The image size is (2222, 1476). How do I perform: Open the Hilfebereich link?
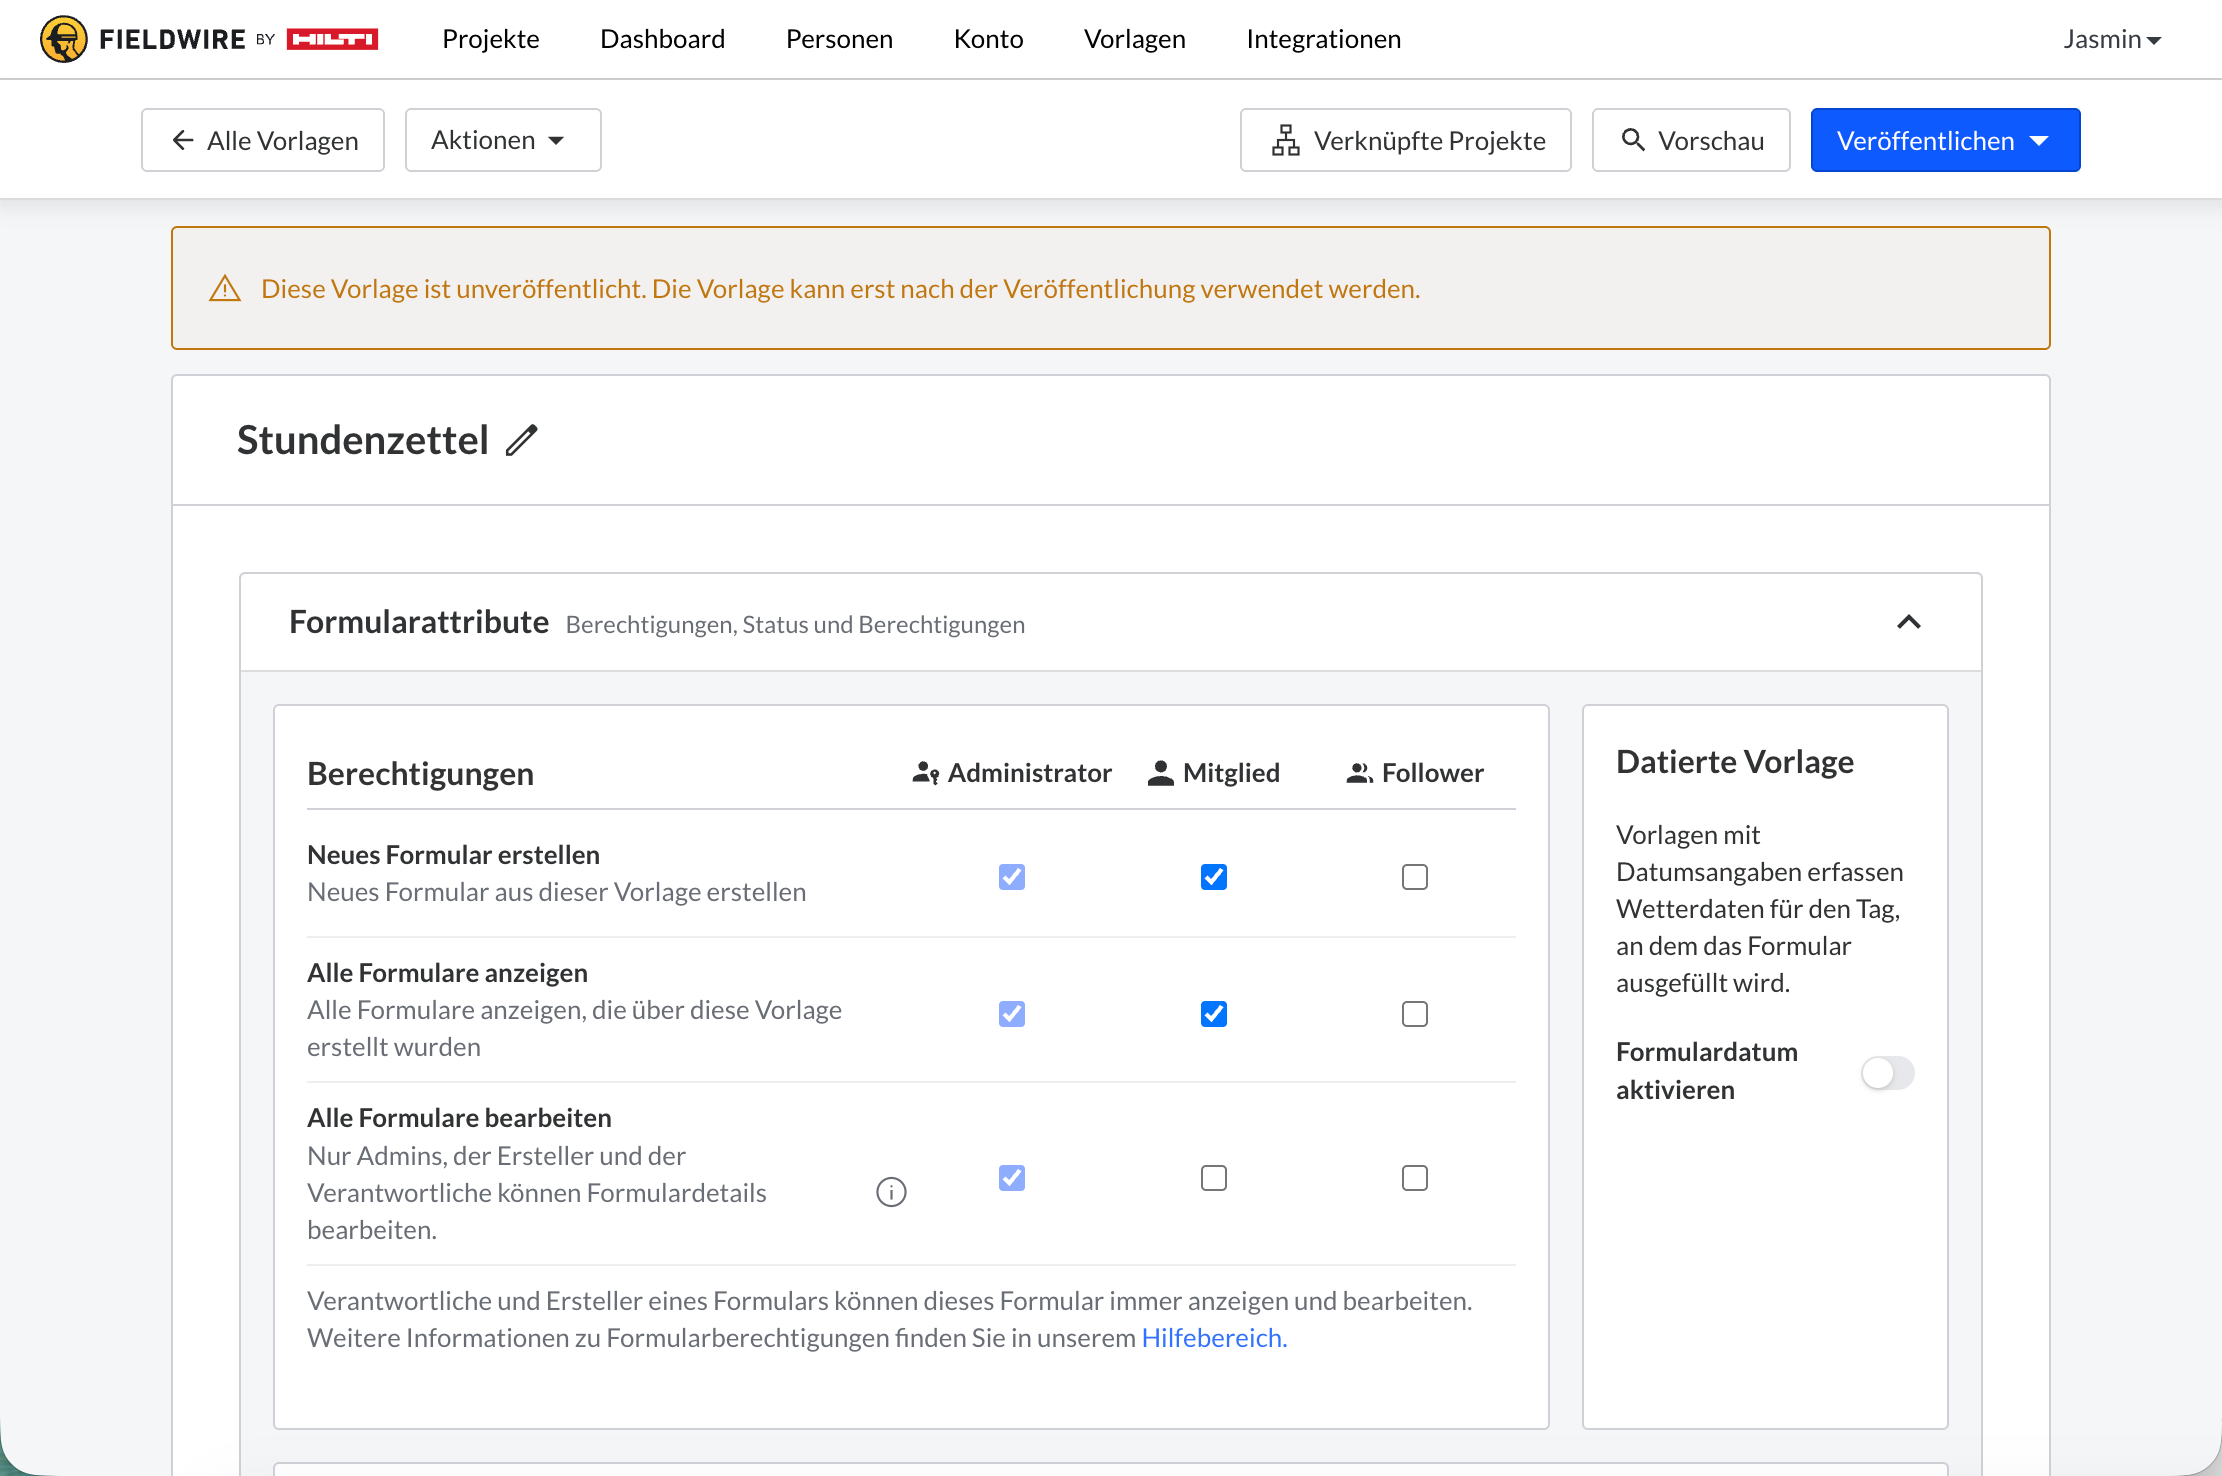1214,1338
